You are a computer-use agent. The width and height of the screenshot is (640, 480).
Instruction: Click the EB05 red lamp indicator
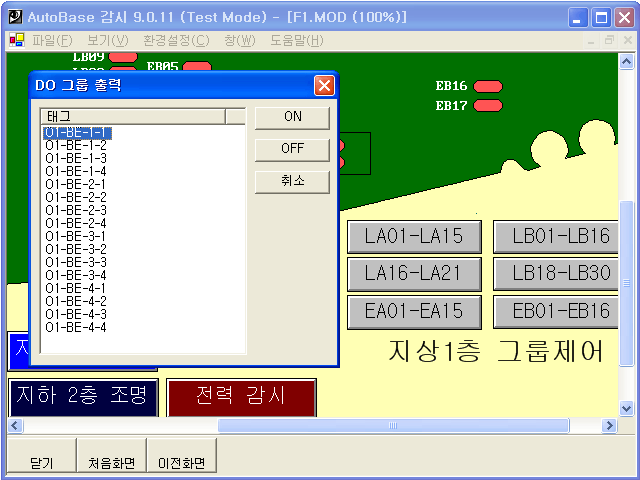click(197, 67)
